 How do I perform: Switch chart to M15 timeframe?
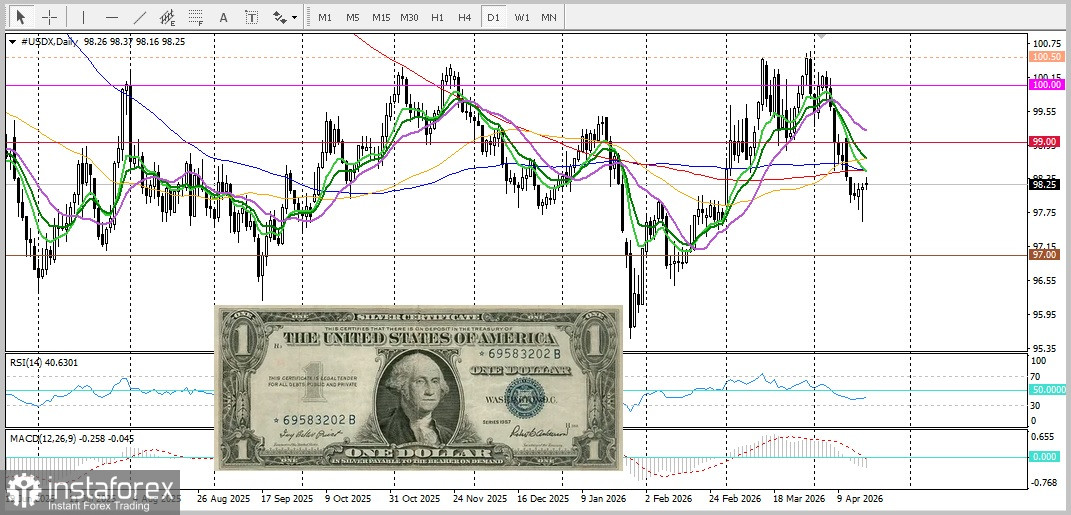(381, 17)
